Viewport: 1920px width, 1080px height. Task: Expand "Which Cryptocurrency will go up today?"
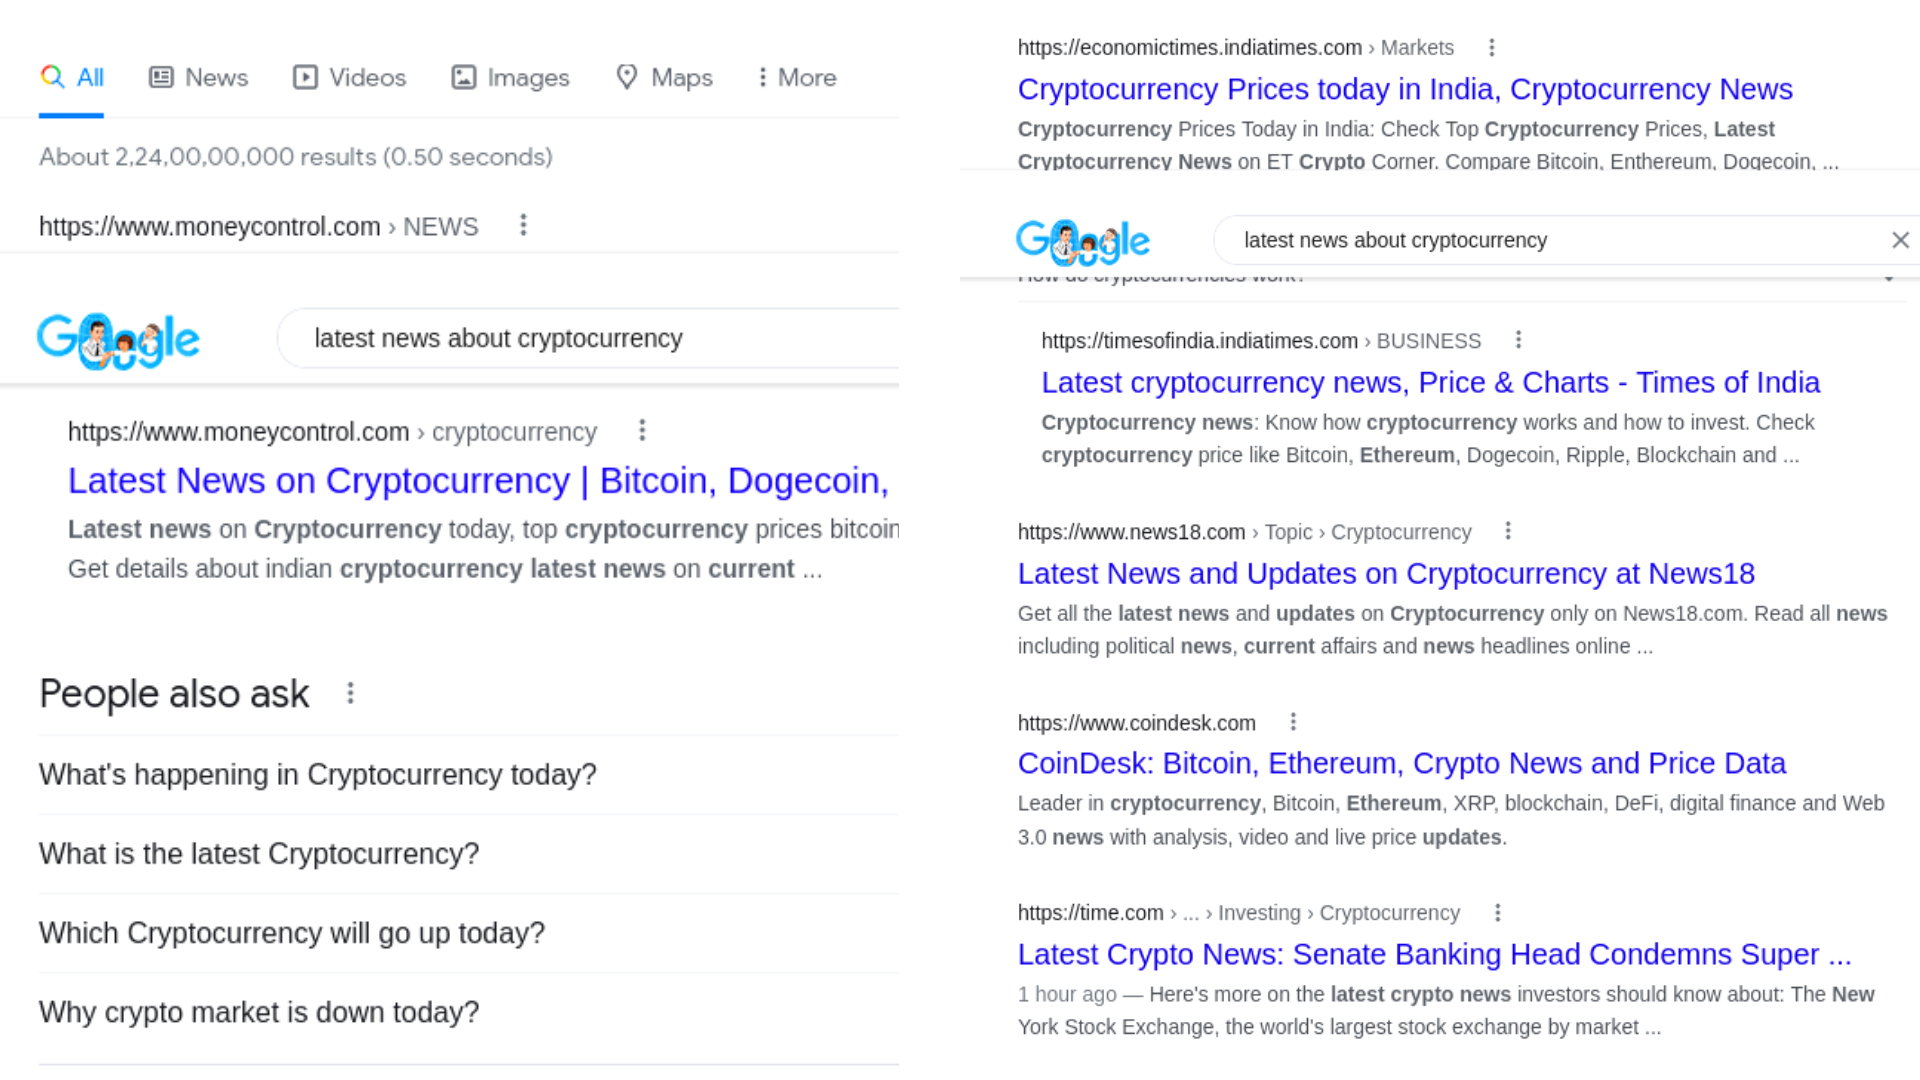point(291,932)
